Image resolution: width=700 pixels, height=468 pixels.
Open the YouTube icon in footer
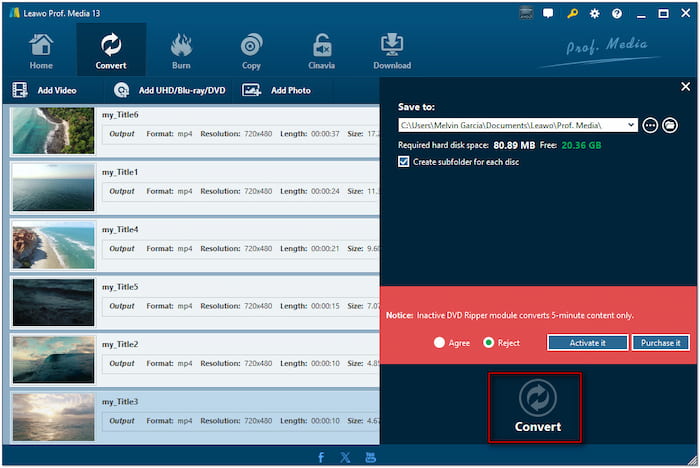pyautogui.click(x=371, y=457)
